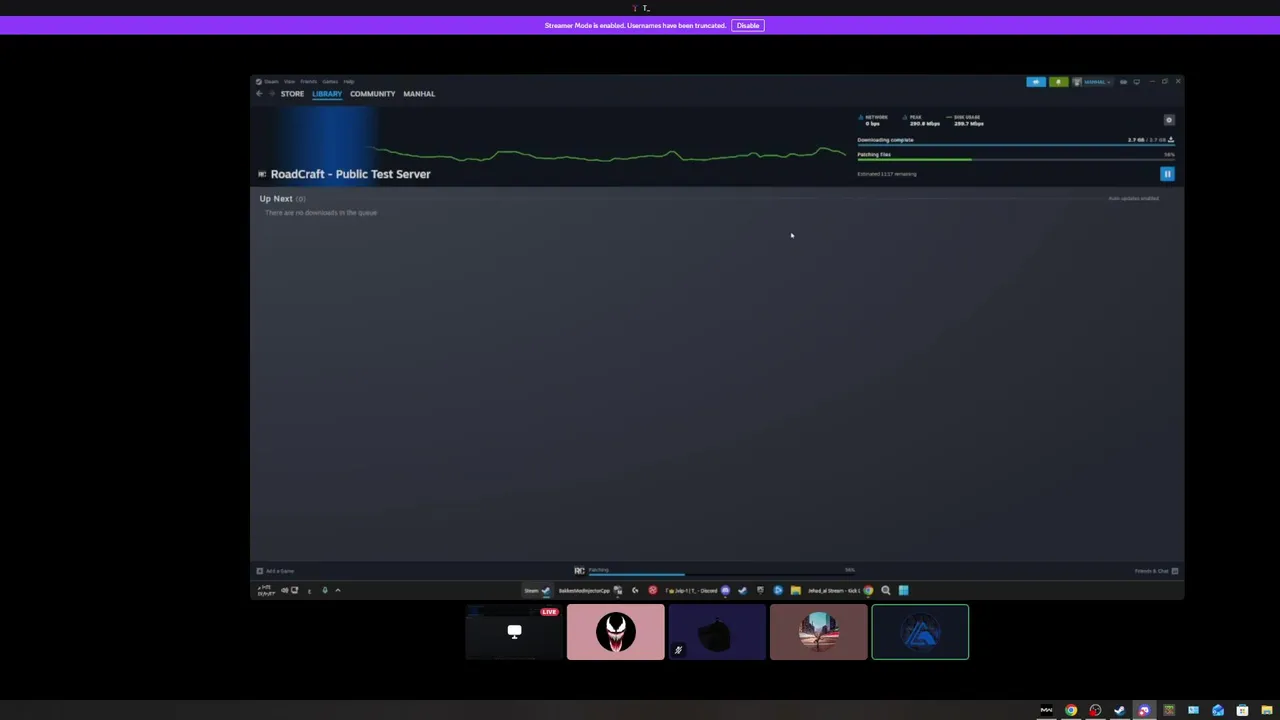Open the Friends menu in Steam

308,82
